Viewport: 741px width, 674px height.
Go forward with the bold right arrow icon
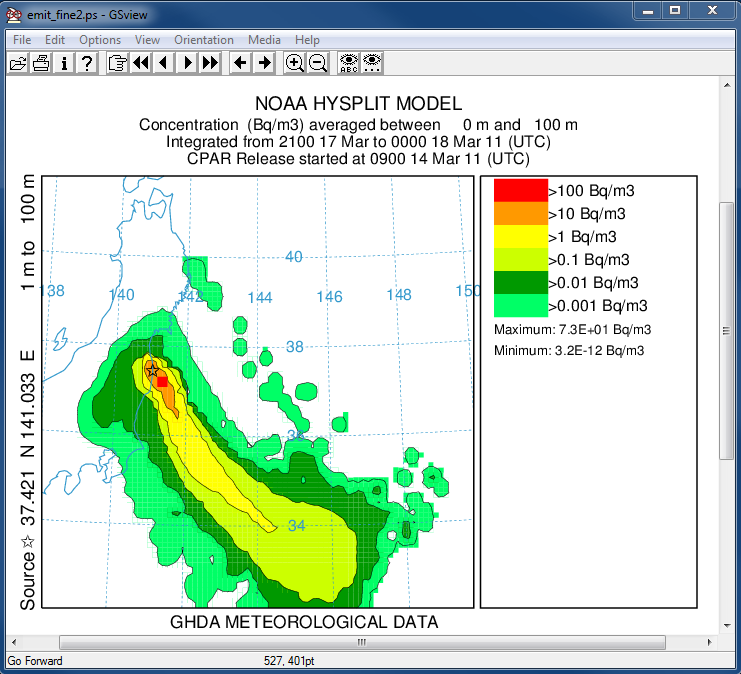(264, 63)
